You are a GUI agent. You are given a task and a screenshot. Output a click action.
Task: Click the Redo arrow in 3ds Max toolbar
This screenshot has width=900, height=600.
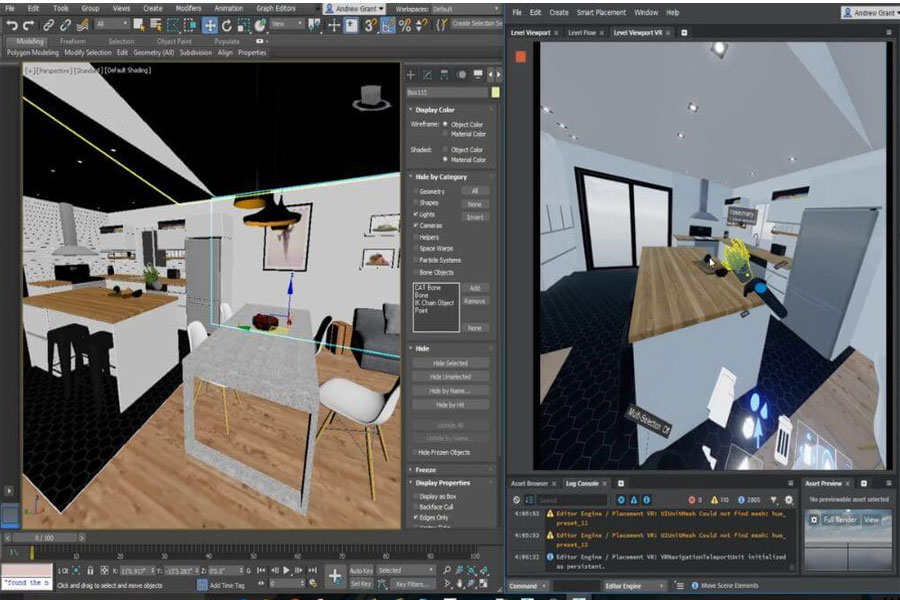tap(29, 25)
